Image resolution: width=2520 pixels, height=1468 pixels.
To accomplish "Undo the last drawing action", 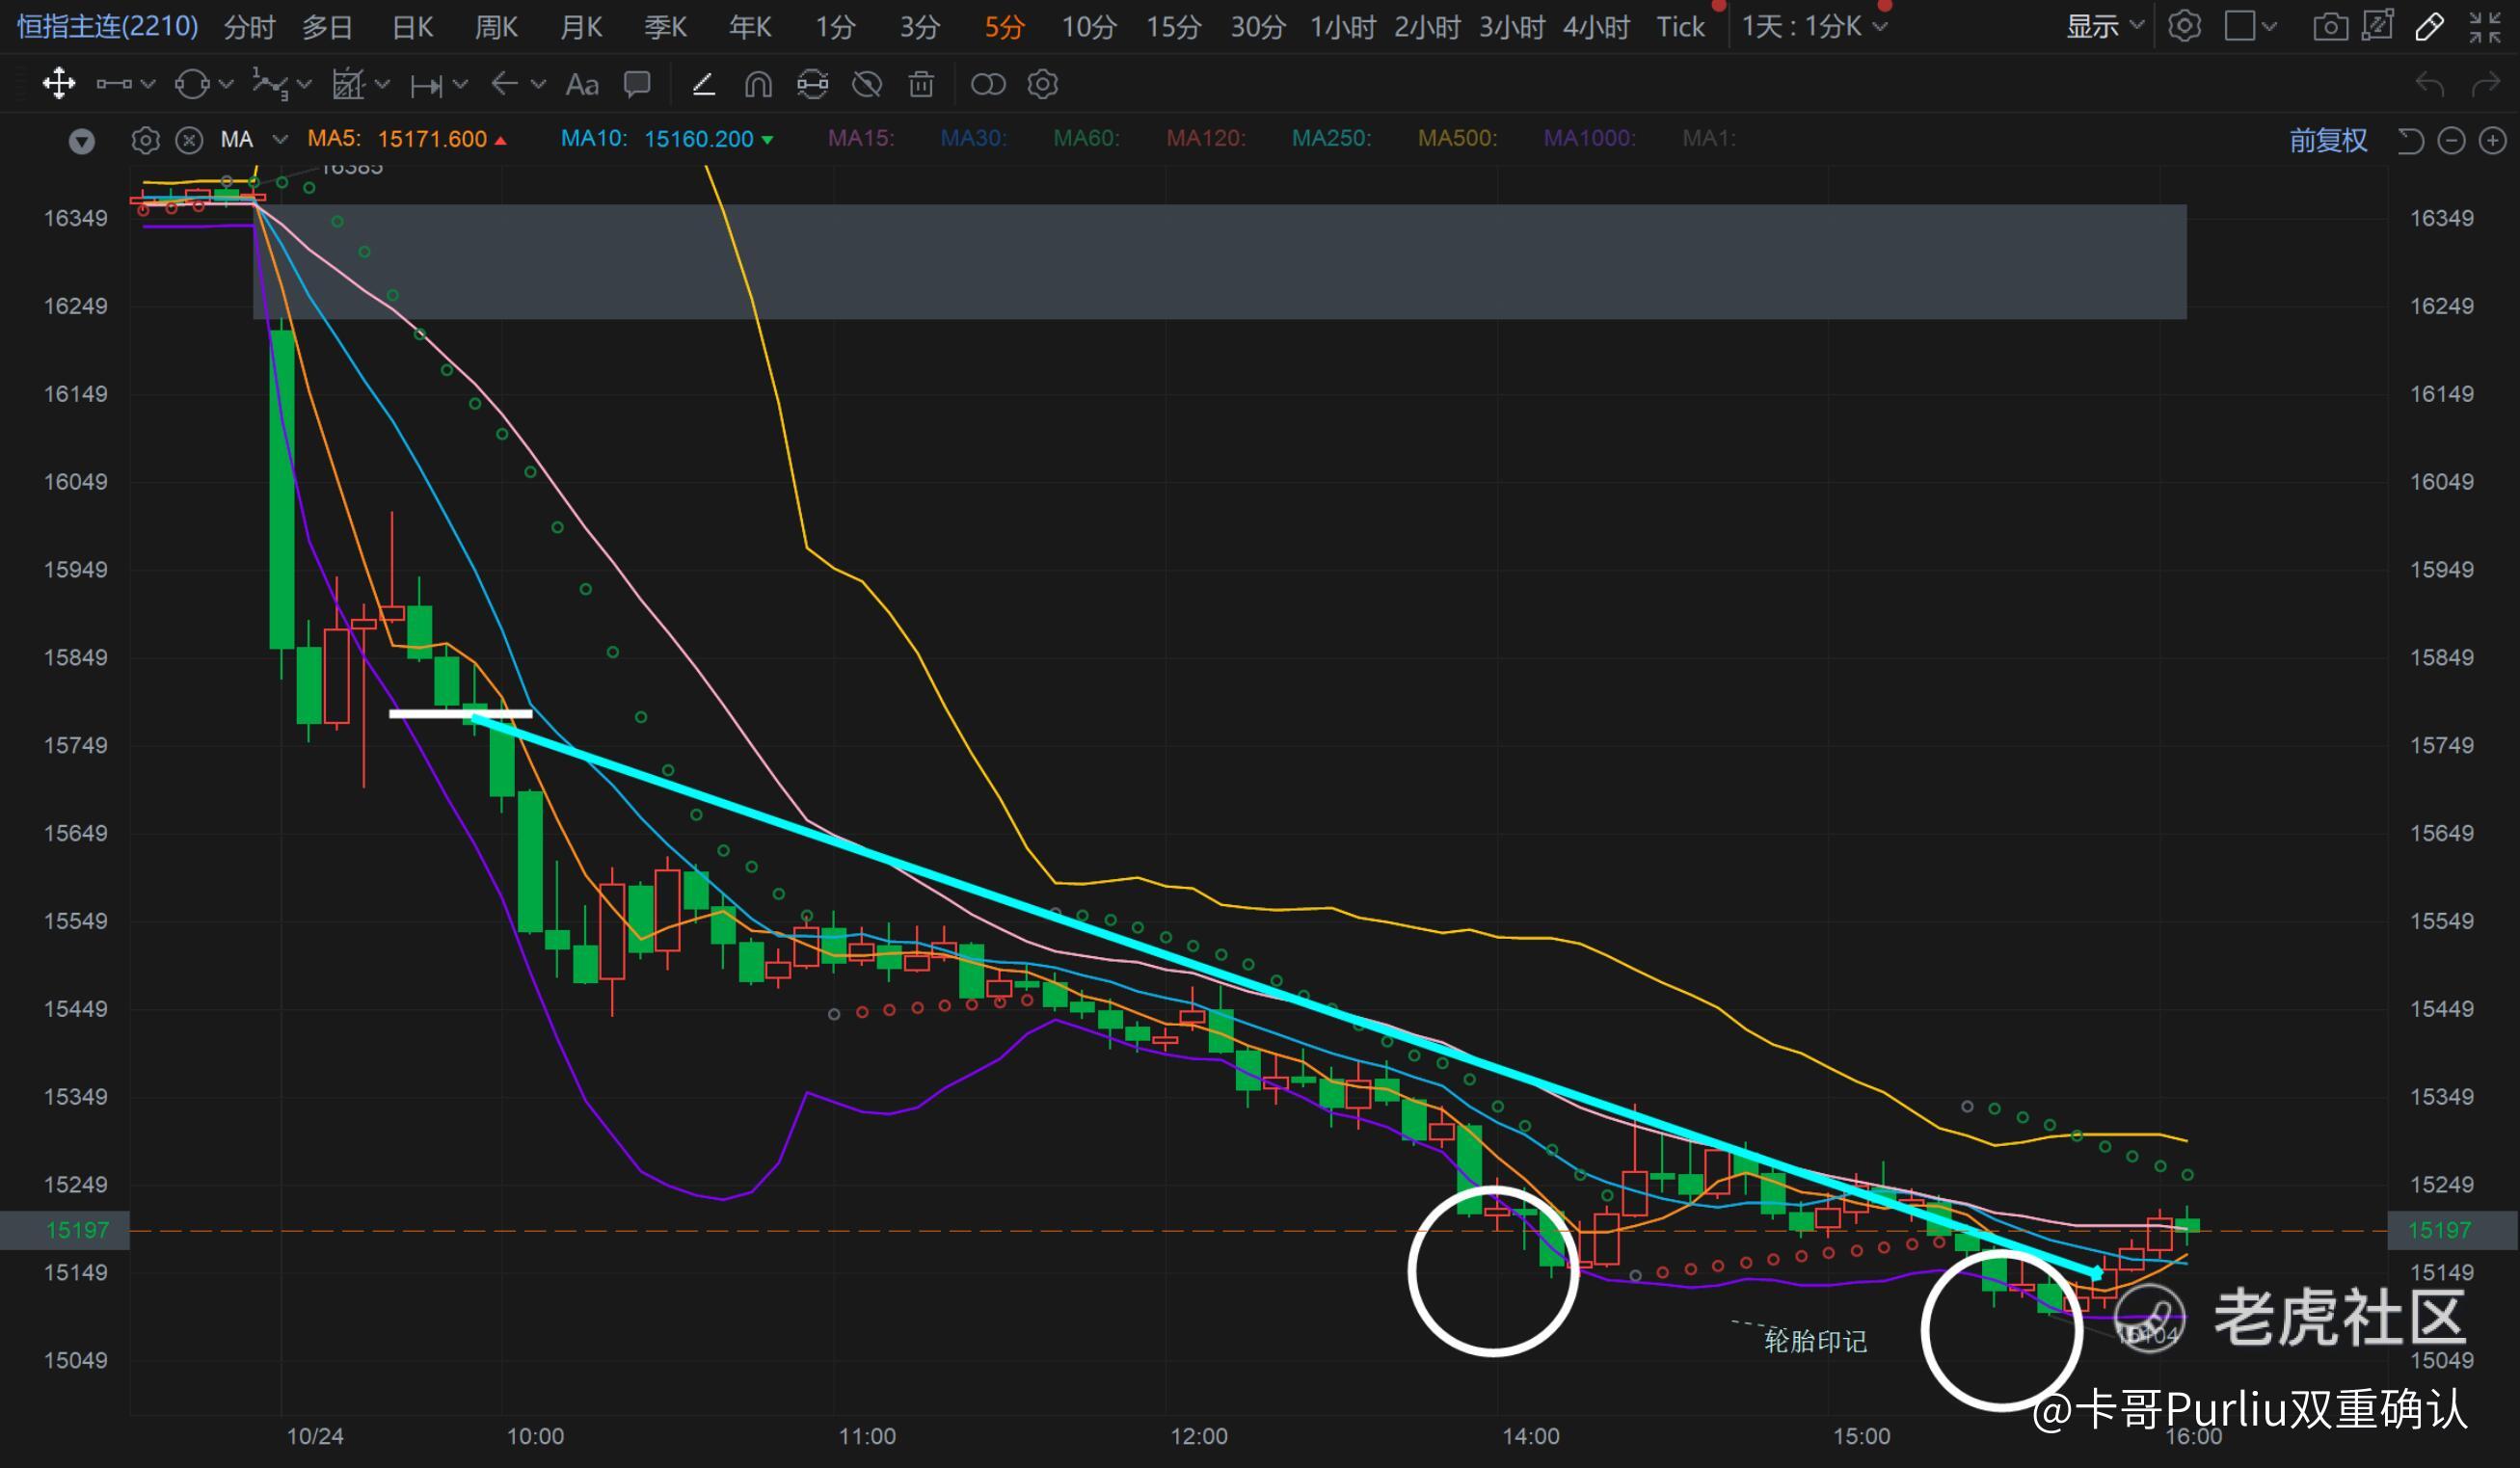I will 2430,84.
